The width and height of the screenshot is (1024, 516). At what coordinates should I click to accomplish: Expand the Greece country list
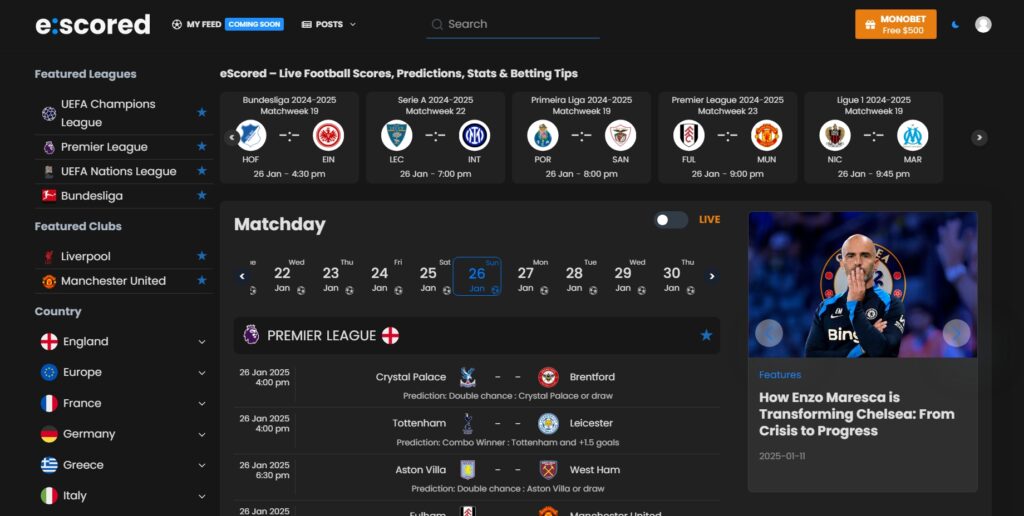(202, 465)
